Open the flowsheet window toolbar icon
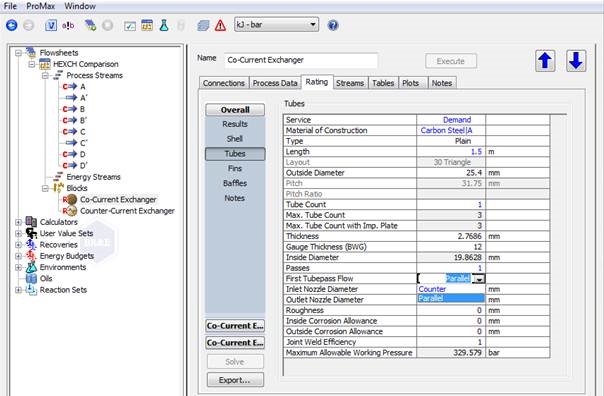 (x=147, y=25)
